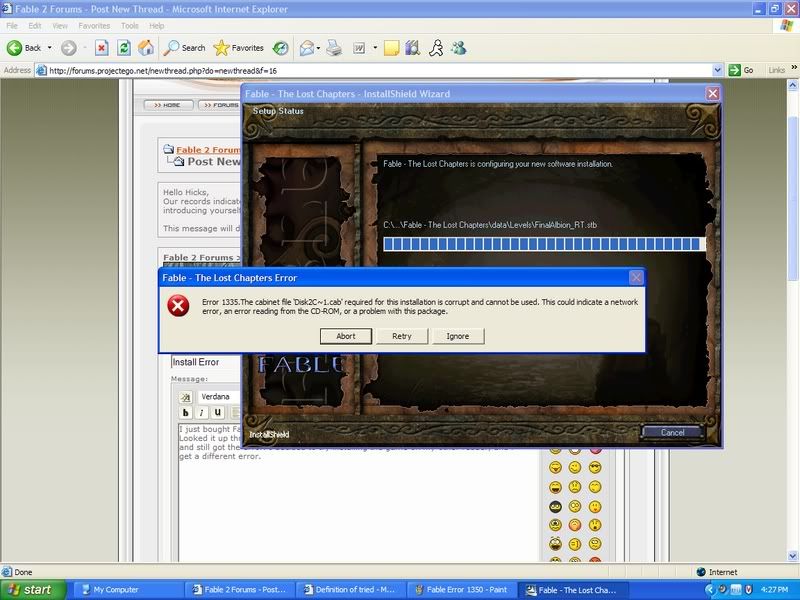
Task: Toggle Bold in the message editor
Action: coord(185,413)
